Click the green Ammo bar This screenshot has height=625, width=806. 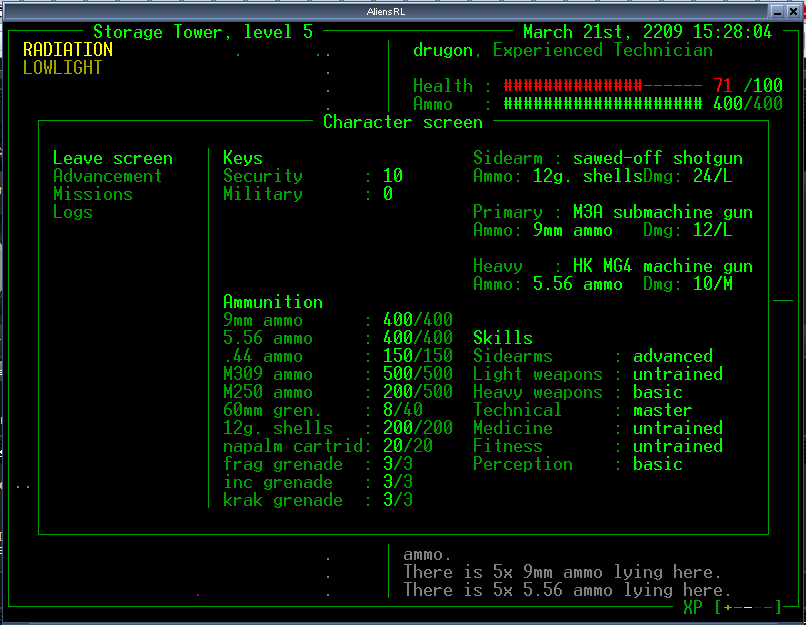point(603,104)
